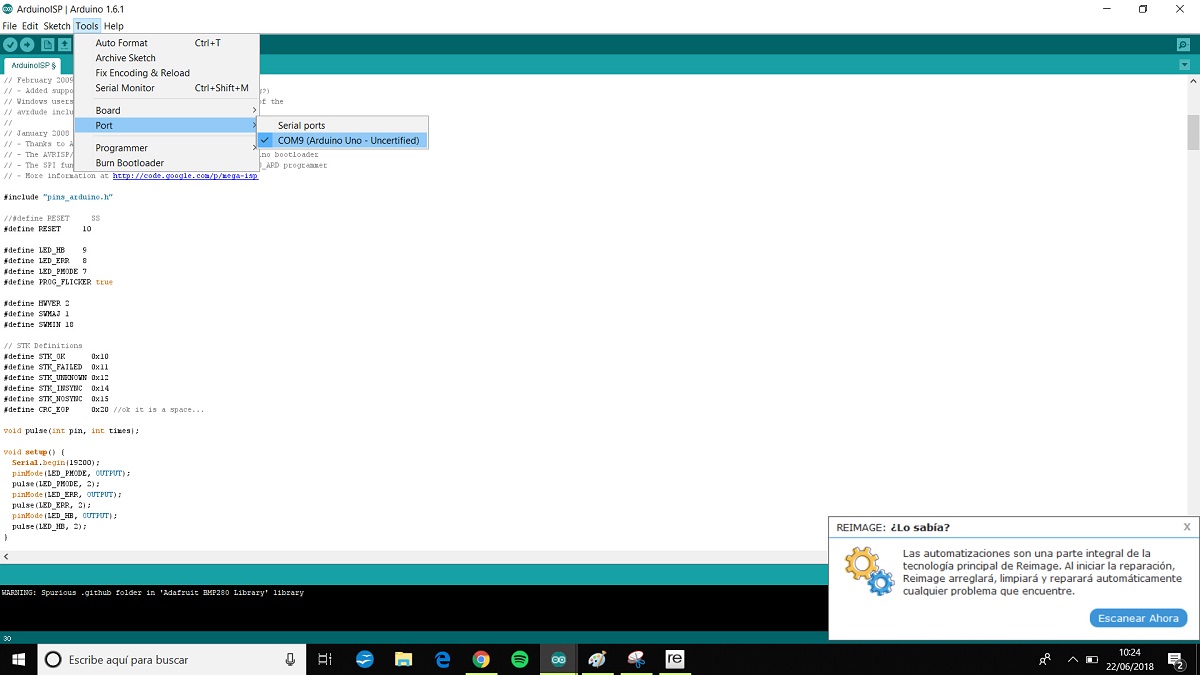
Task: Open the taskbar icon right of Paint
Action: click(636, 659)
